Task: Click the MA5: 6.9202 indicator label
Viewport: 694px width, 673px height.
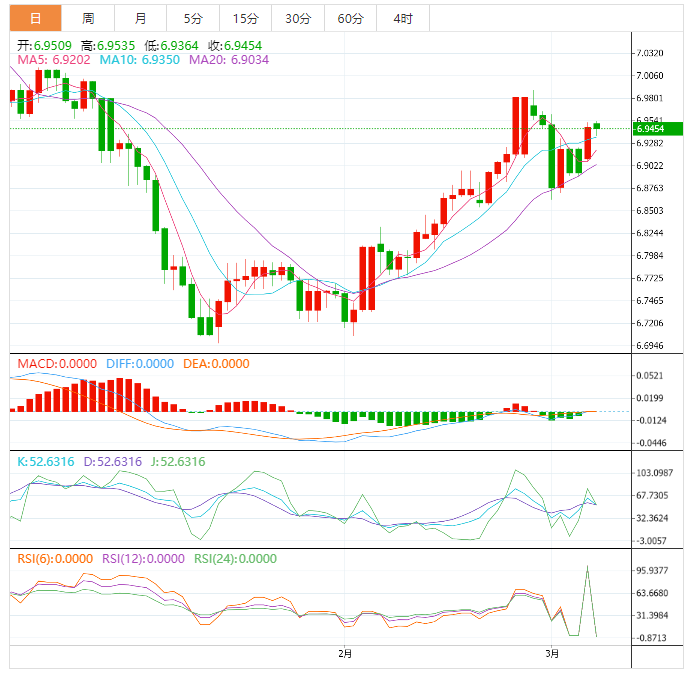Action: click(54, 60)
